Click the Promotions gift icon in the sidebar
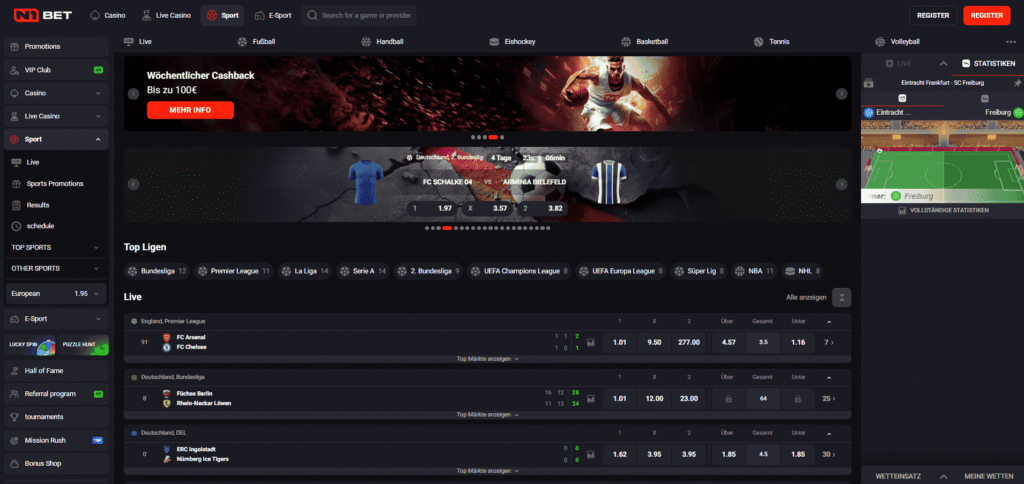1024x484 pixels. 14,46
